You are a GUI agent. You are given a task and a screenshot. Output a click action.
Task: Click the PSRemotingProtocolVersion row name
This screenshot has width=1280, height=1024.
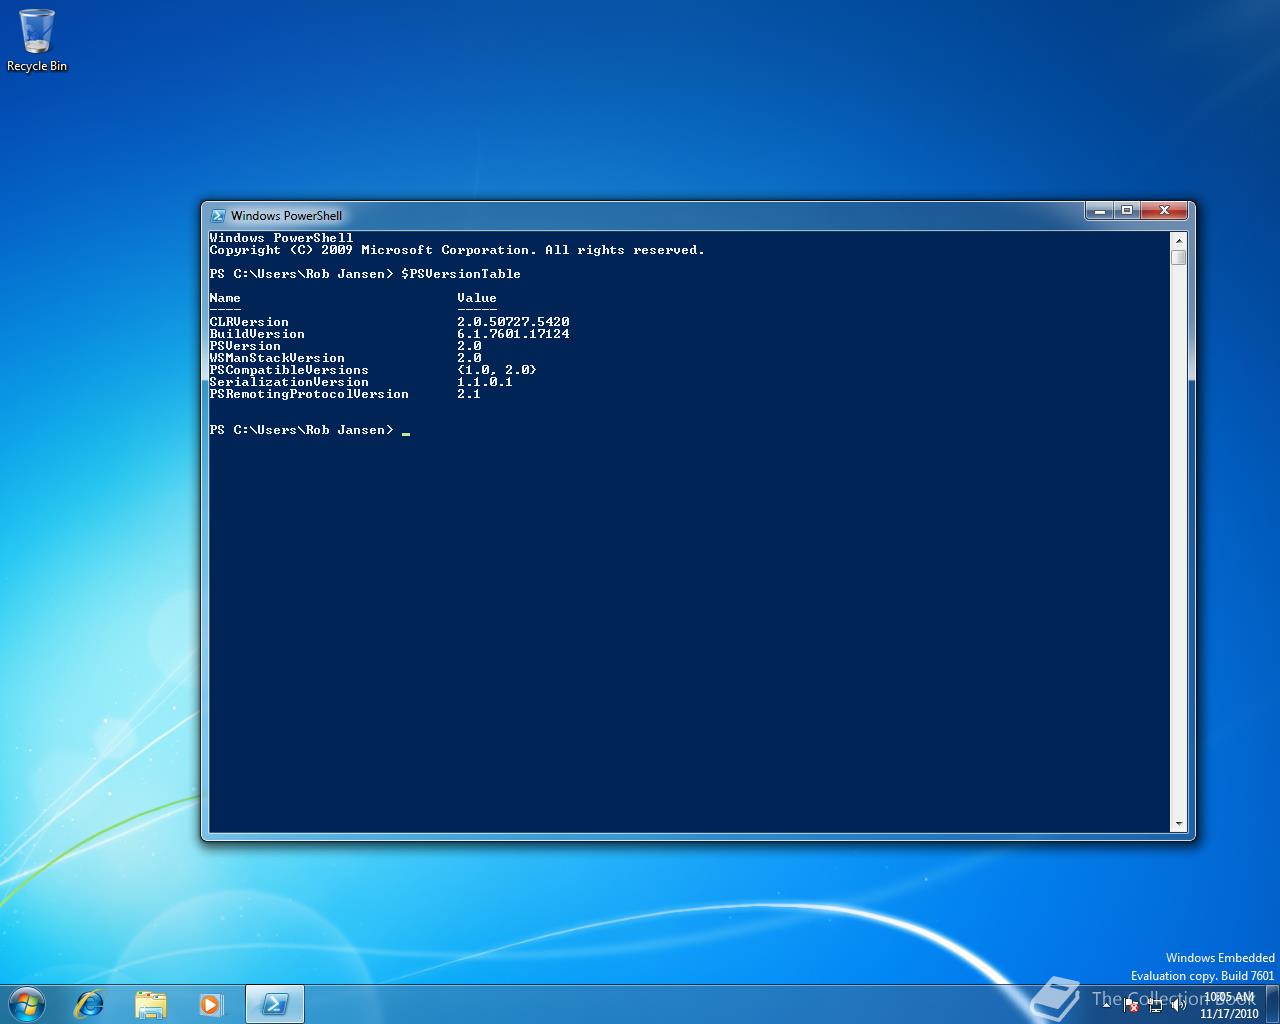pyautogui.click(x=309, y=394)
